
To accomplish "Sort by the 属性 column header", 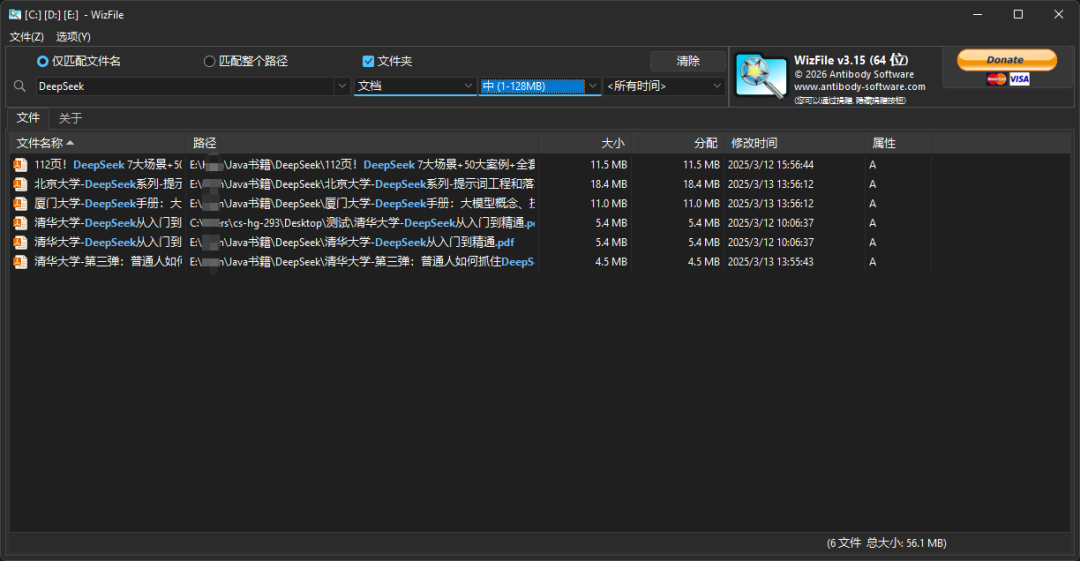I will [x=899, y=143].
